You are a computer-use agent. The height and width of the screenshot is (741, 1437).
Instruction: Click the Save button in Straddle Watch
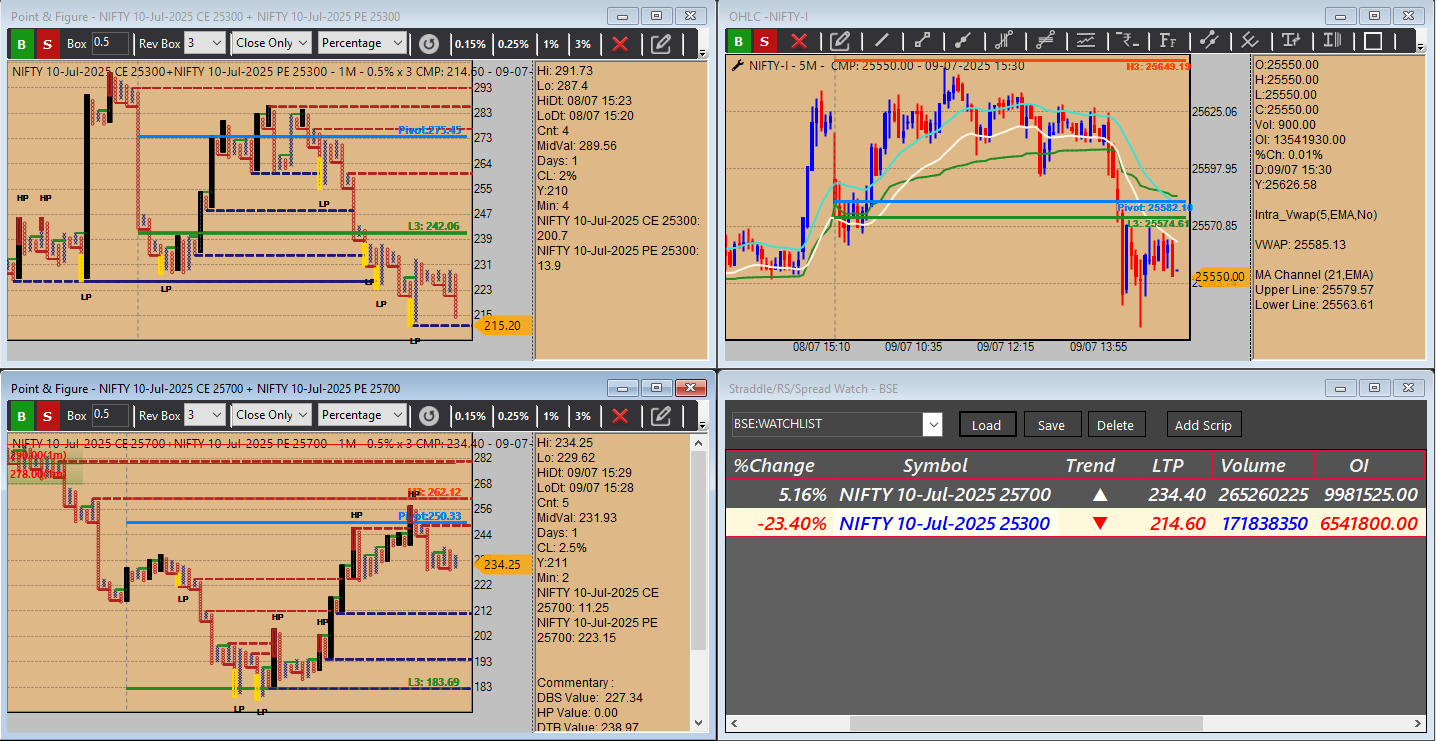pos(1051,425)
